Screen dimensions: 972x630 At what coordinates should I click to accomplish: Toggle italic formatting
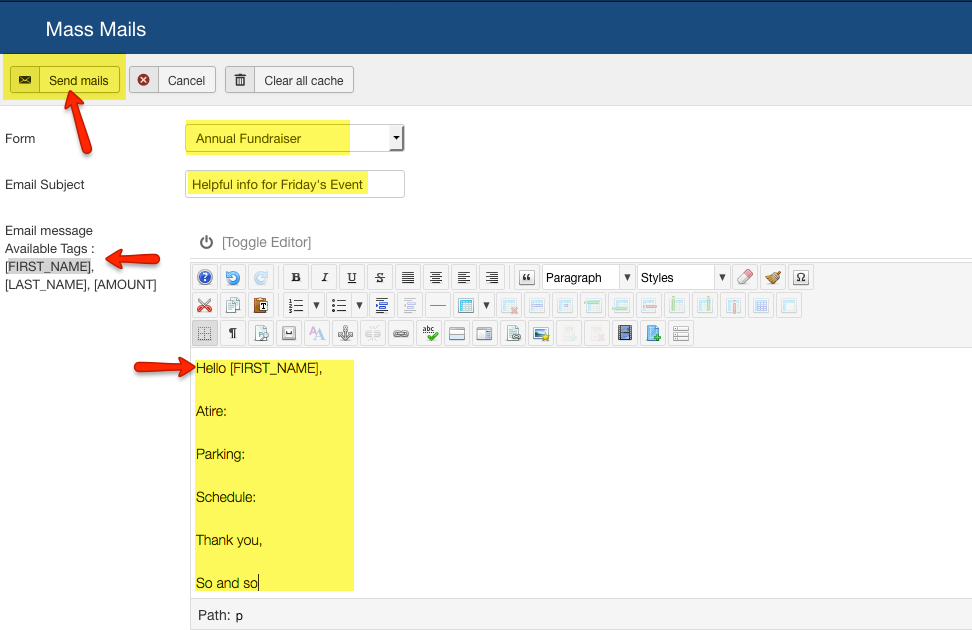[324, 278]
